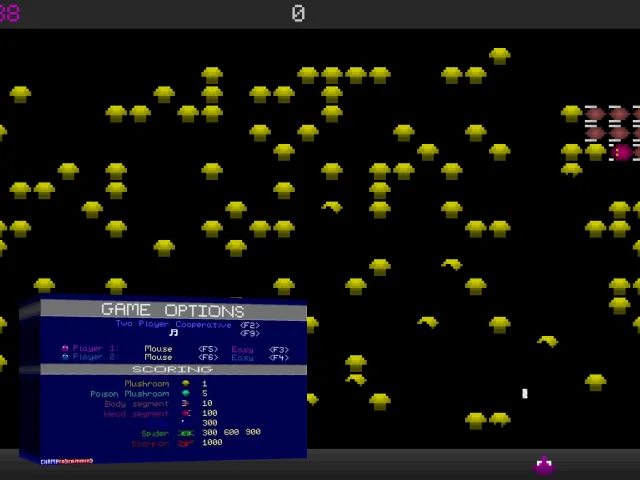Click the F3 difficulty key label
Screen dimensions: 640x480
click(x=279, y=350)
